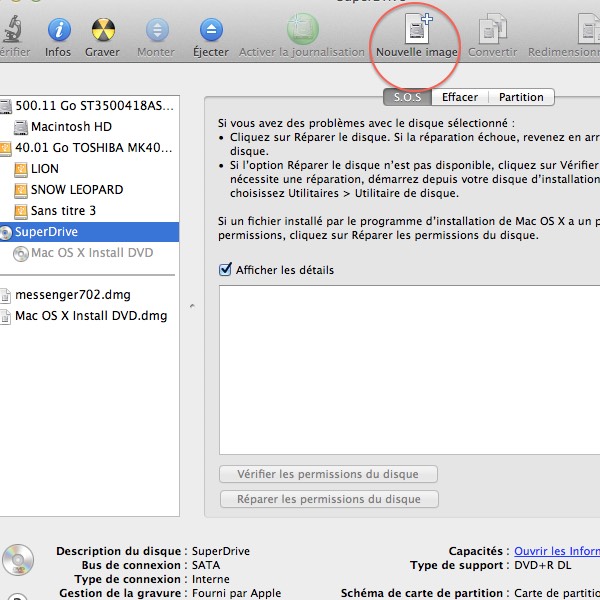Click the Fourni par Apple value
This screenshot has width=600, height=600.
[x=236, y=593]
